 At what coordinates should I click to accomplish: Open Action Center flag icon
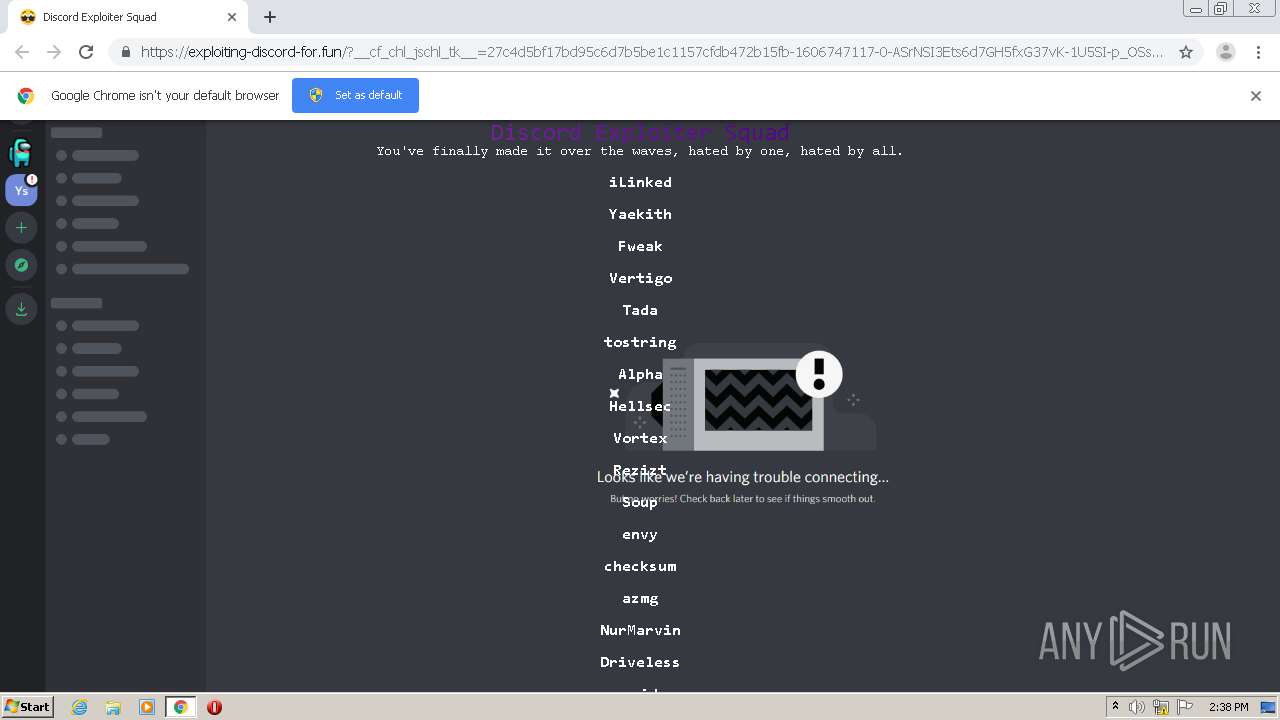point(1183,707)
